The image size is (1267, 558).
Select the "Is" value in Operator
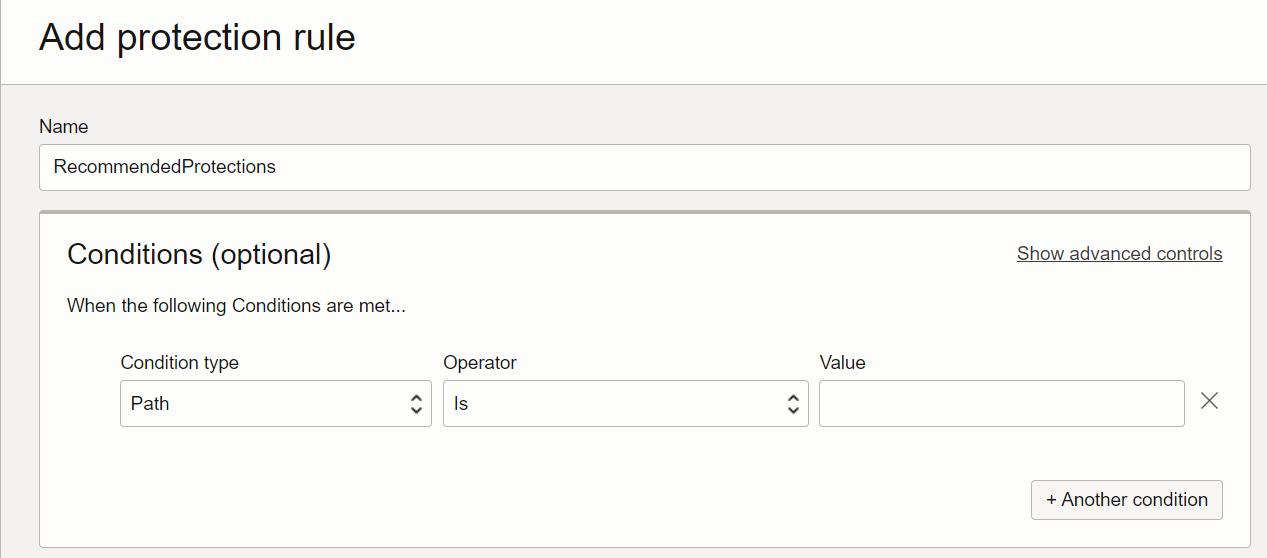461,404
